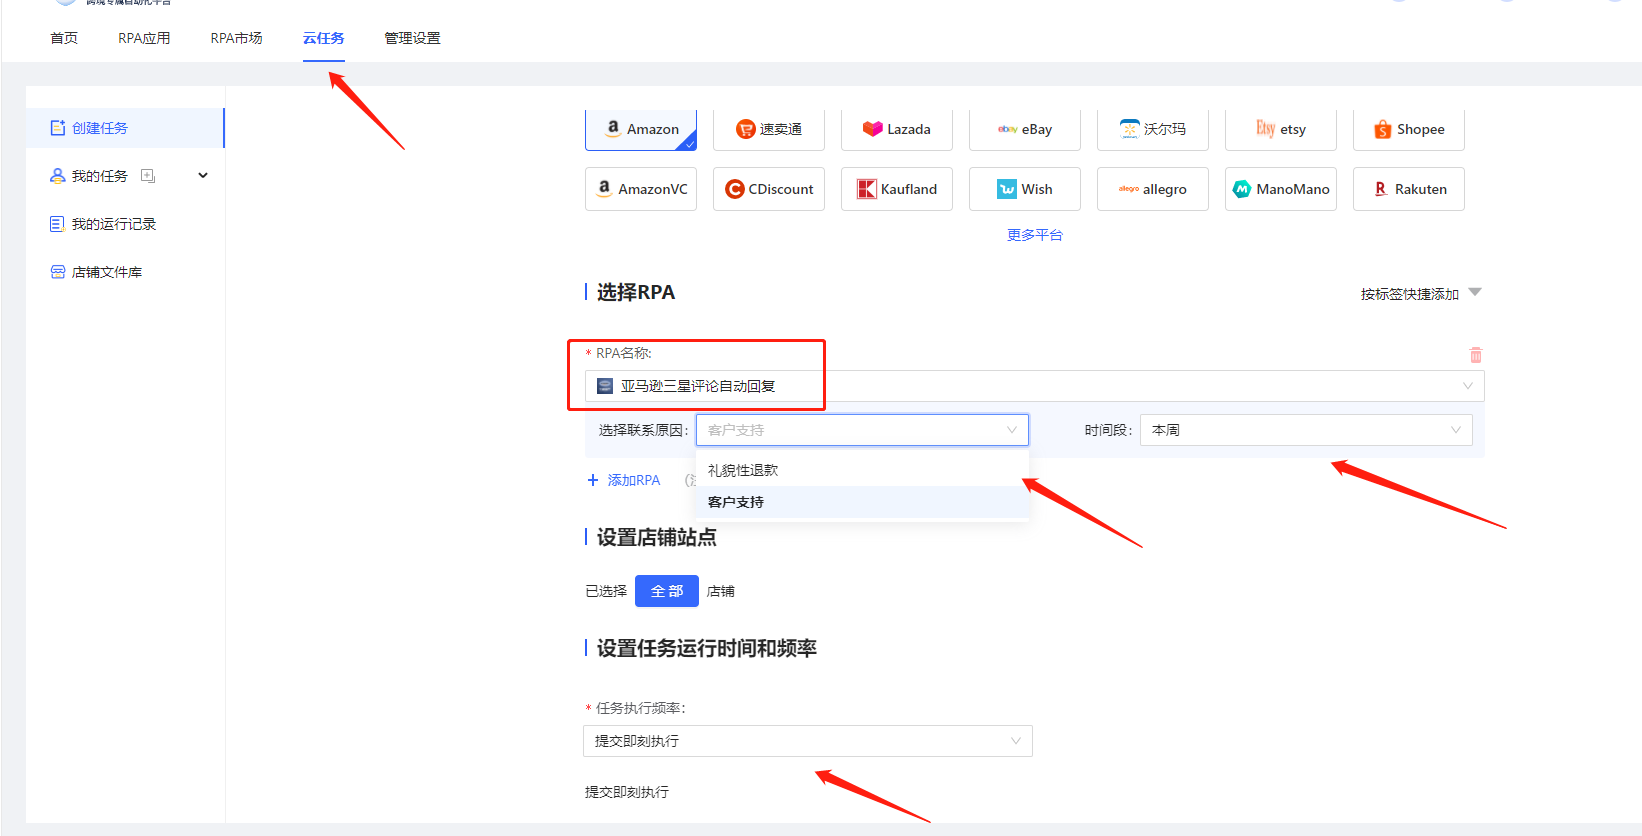Viewport: 1642px width, 836px height.
Task: Switch to RPA应用 tab
Action: tap(144, 38)
